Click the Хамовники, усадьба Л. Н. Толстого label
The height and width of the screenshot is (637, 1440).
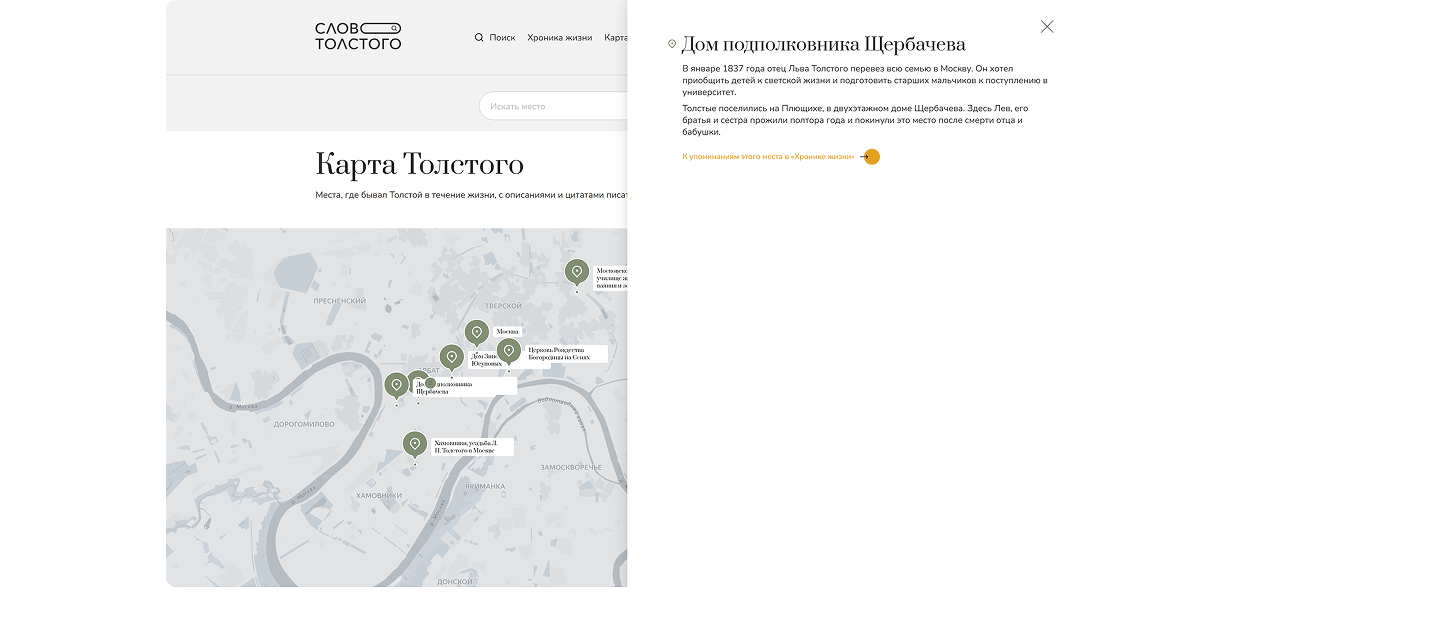pos(472,447)
